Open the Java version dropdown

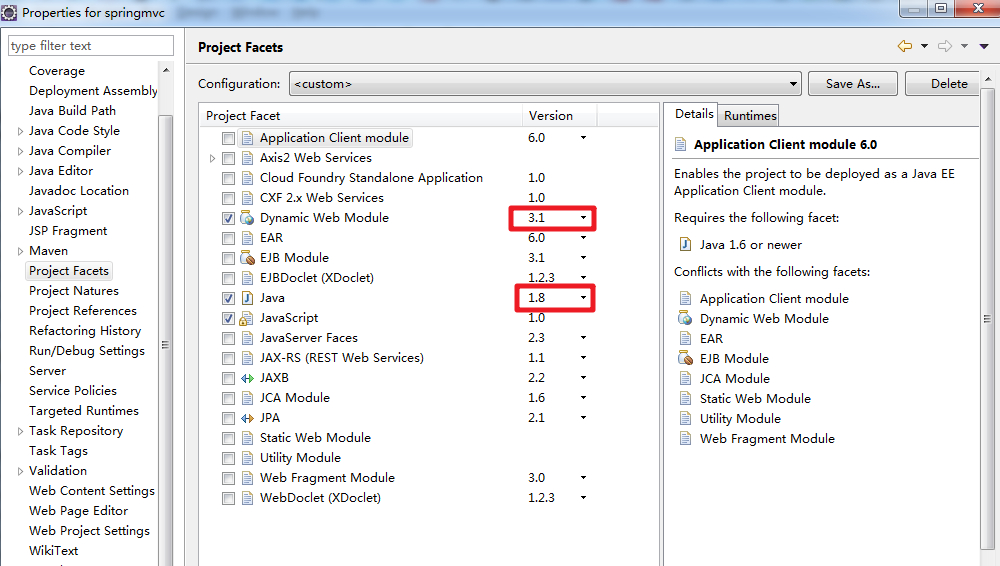point(583,298)
